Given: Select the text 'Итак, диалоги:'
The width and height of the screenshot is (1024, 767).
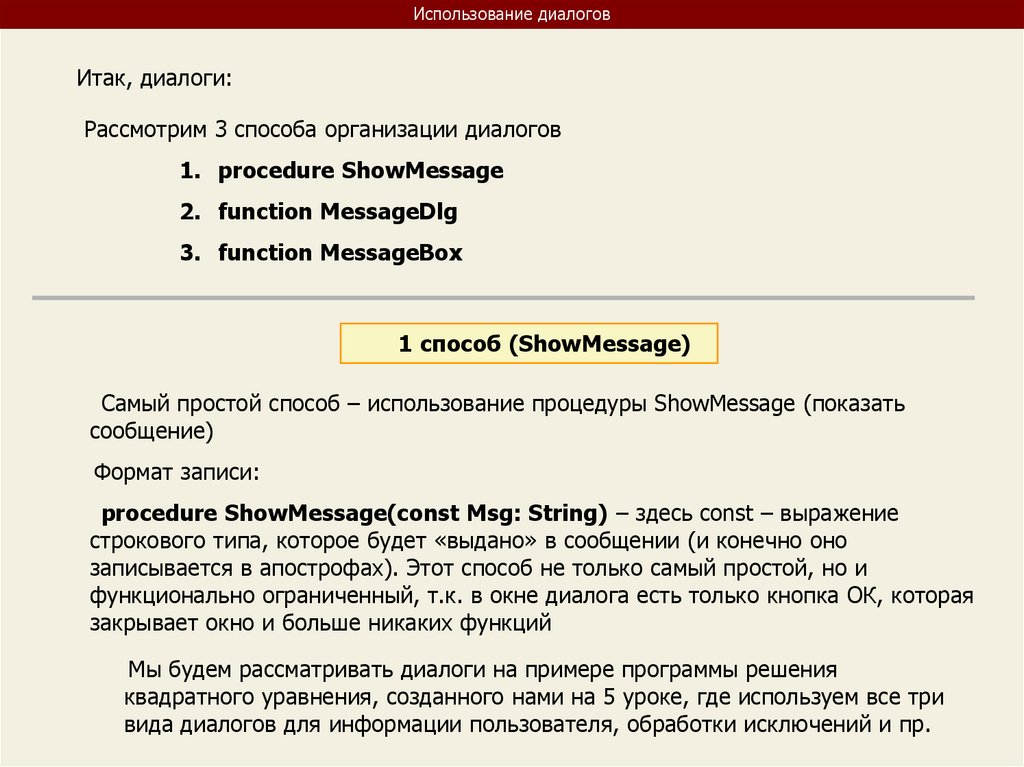Looking at the screenshot, I should click(154, 78).
